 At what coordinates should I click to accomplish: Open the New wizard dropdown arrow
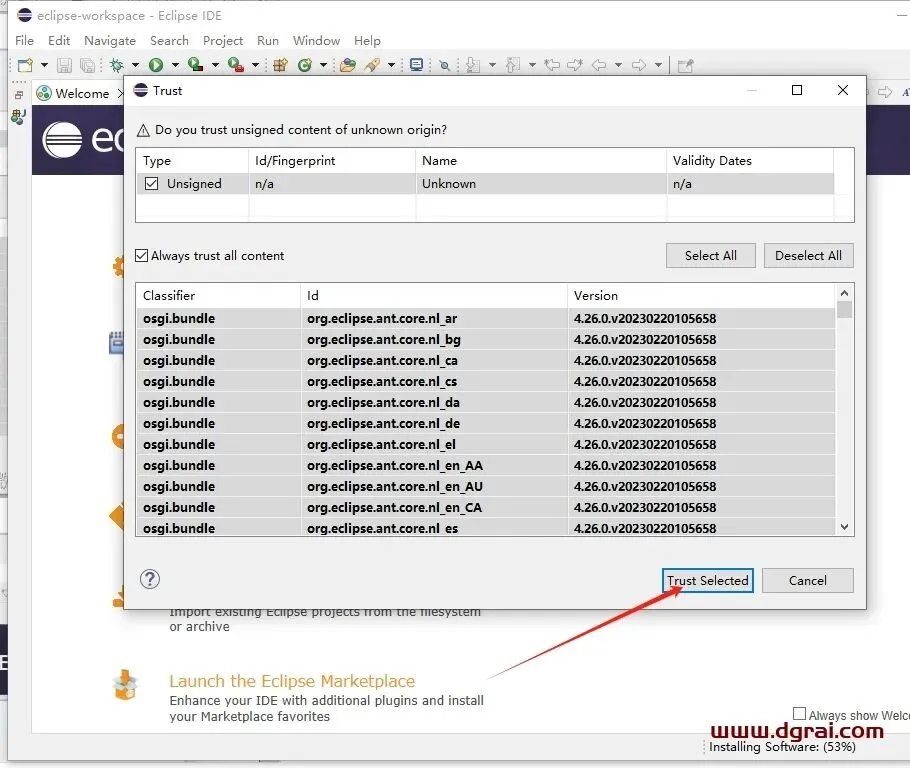44,65
